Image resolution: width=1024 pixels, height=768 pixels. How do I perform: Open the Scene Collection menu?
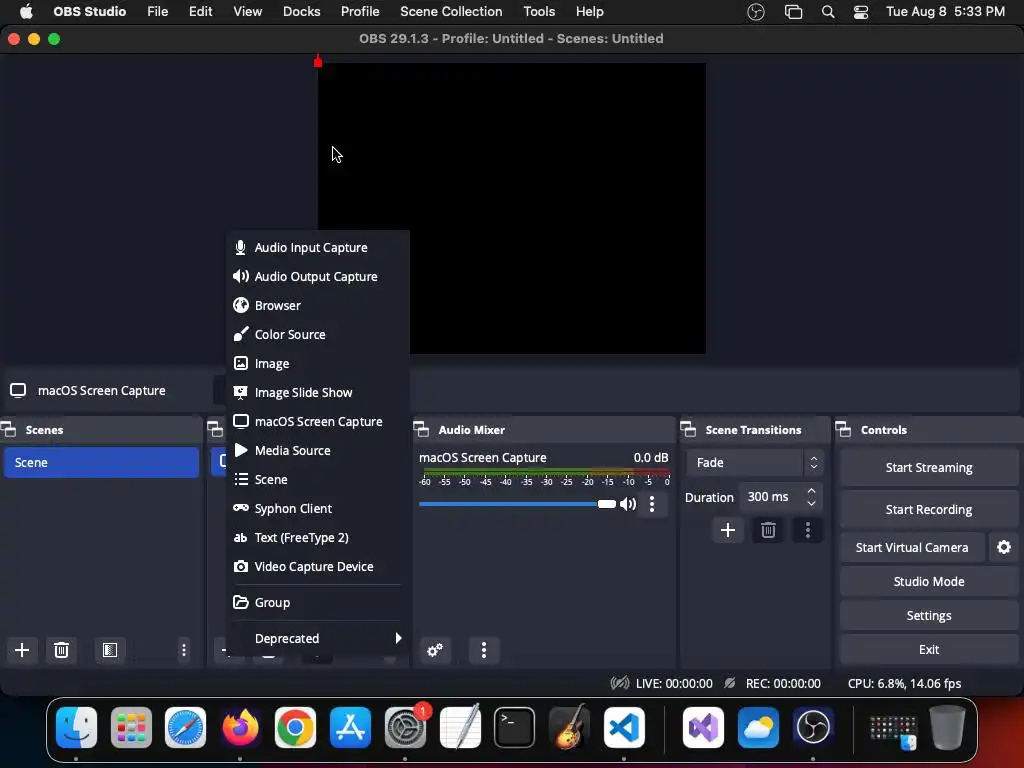(x=451, y=11)
